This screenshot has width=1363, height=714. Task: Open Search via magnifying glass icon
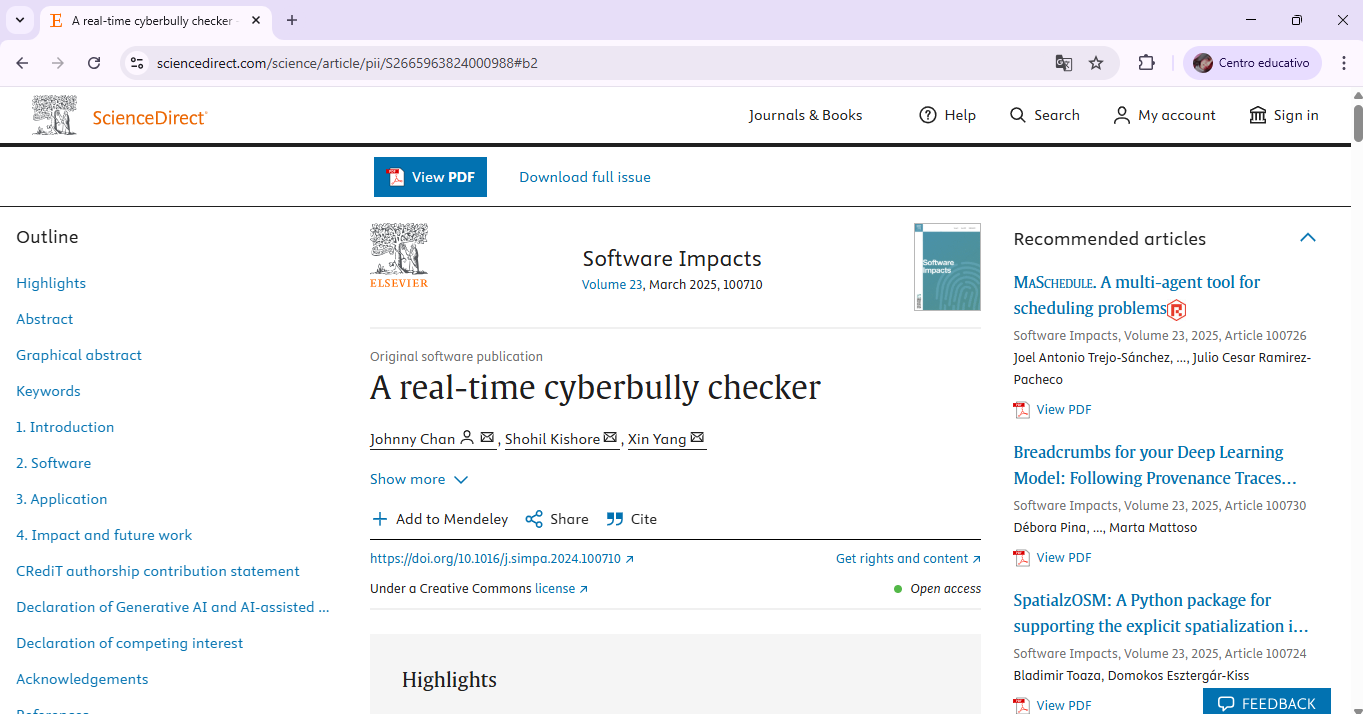(x=1018, y=115)
